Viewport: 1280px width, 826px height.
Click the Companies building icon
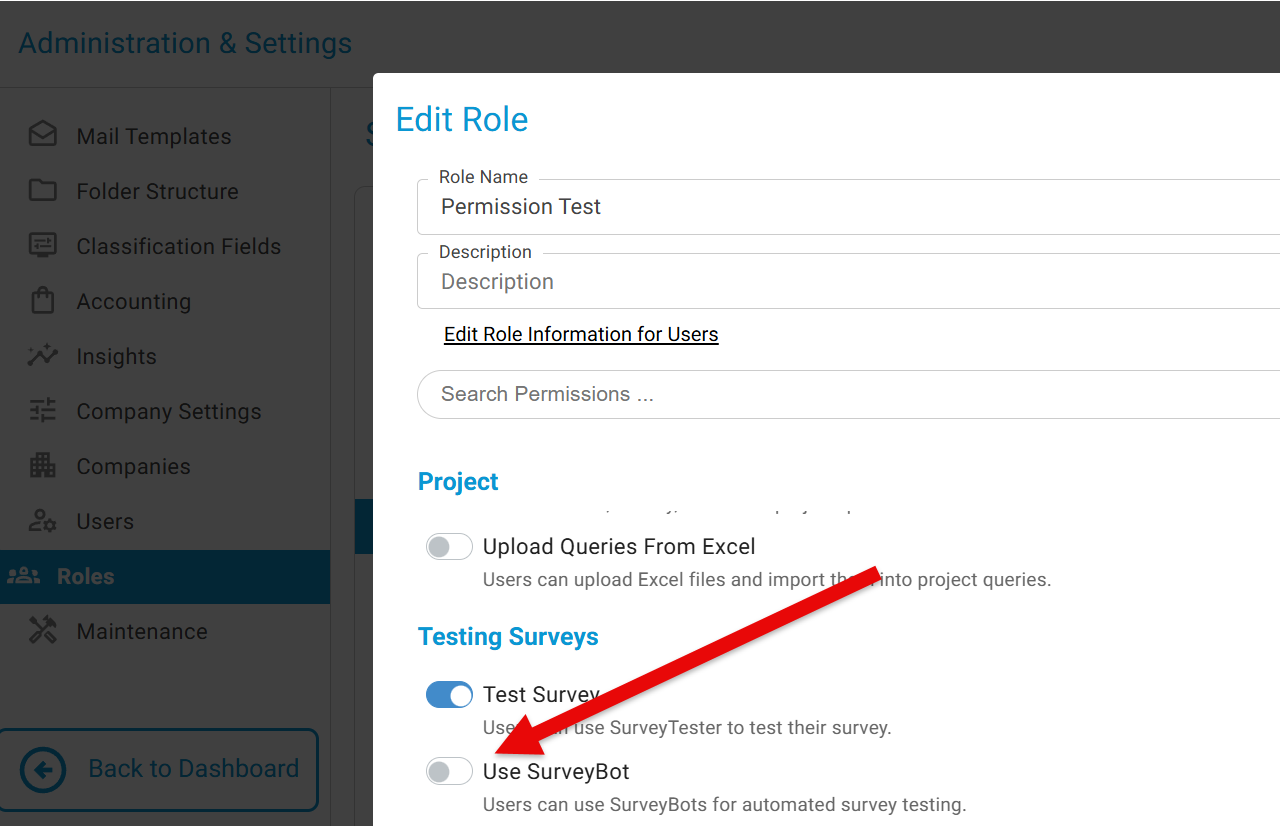42,465
